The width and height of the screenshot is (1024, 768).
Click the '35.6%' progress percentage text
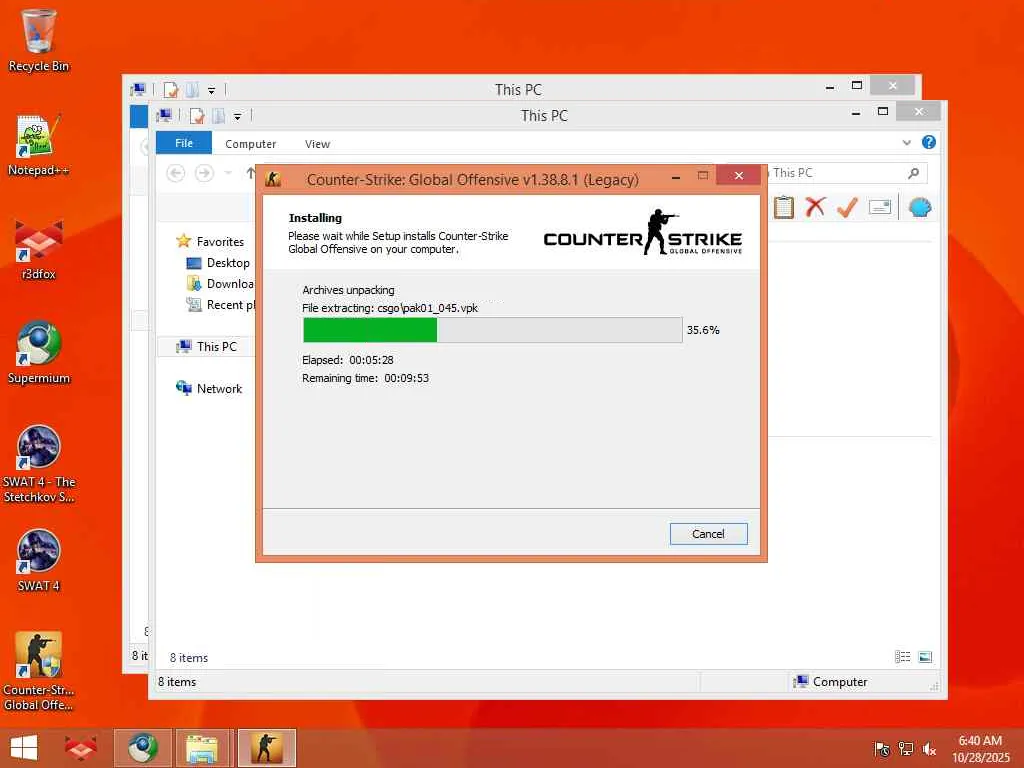(x=703, y=330)
